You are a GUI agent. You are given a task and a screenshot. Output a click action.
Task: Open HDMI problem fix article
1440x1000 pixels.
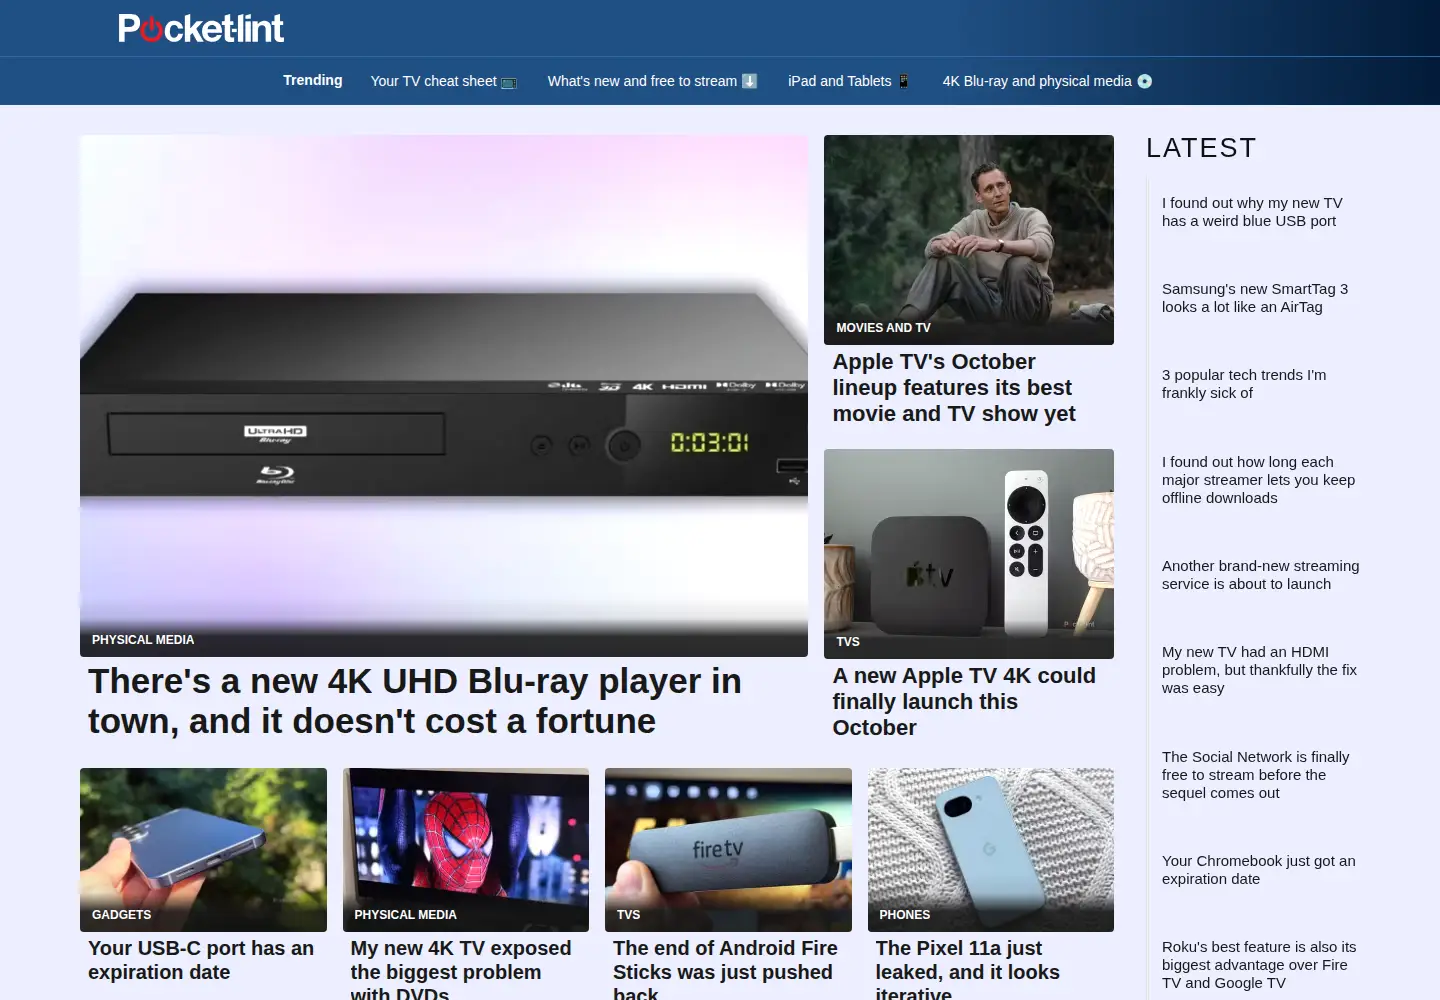(1259, 670)
